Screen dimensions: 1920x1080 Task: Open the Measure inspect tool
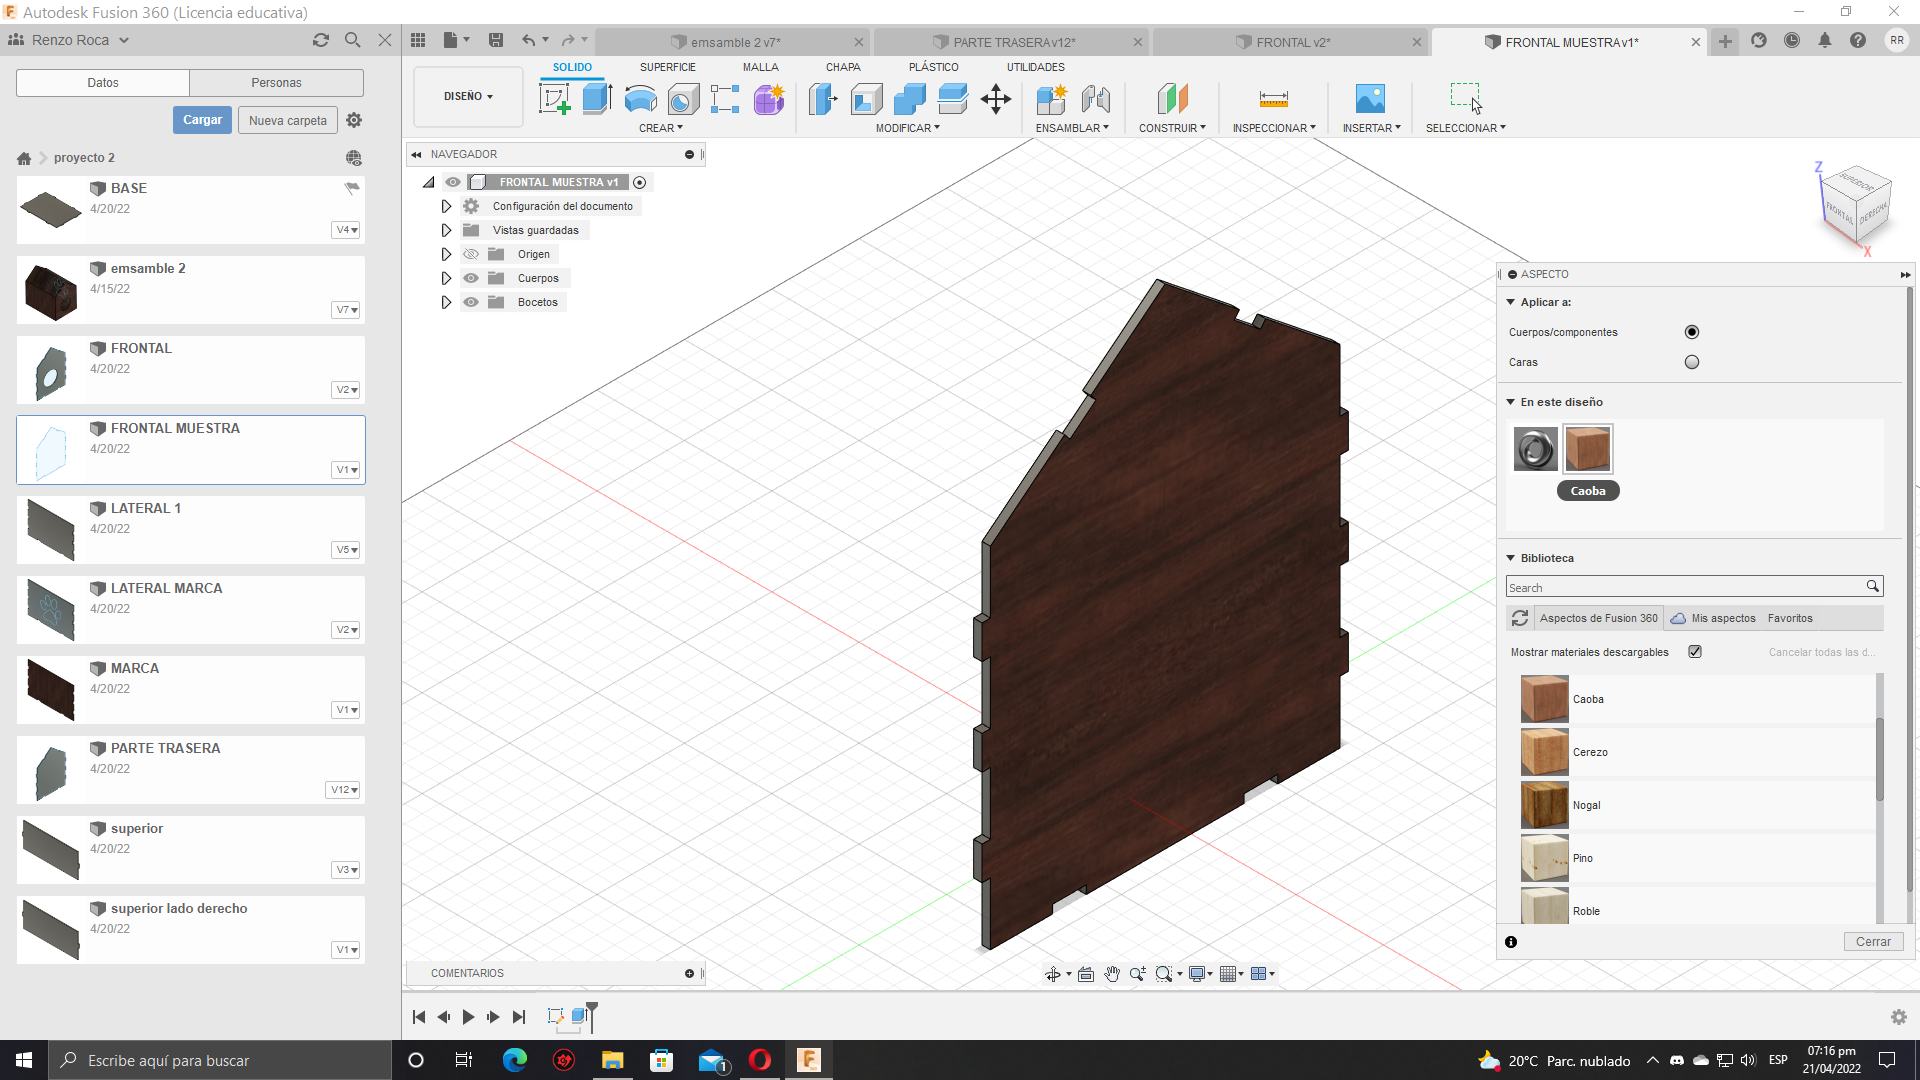1273,99
